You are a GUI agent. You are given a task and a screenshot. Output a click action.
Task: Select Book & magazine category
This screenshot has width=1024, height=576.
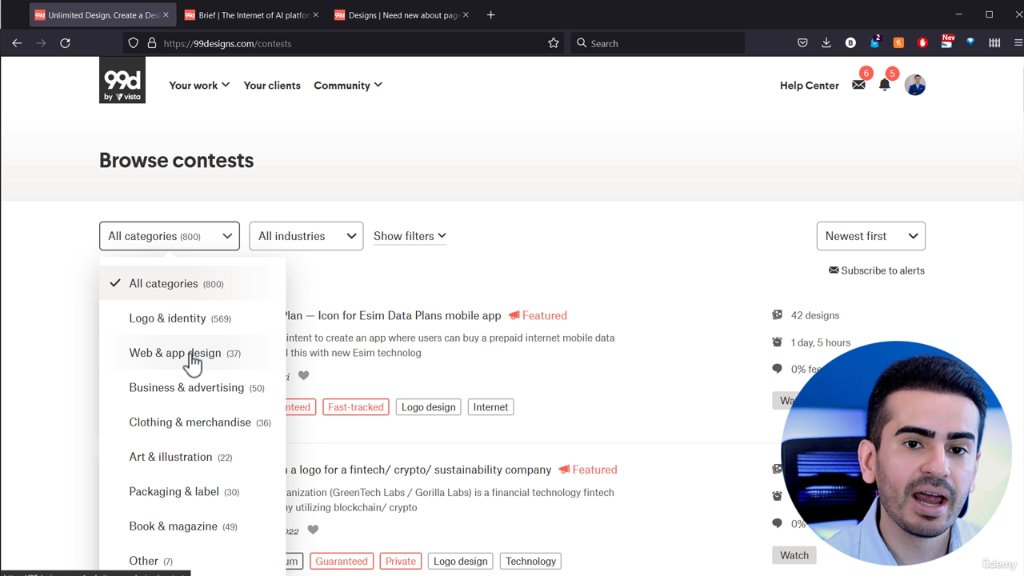[x=192, y=526]
